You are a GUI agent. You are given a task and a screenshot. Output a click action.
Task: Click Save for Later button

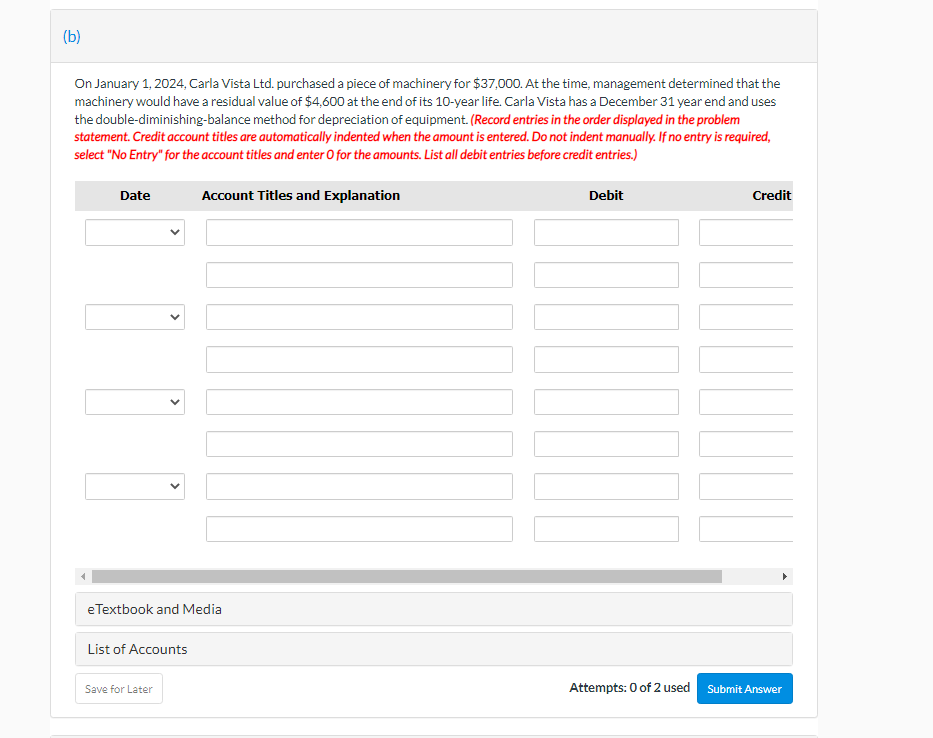[119, 689]
